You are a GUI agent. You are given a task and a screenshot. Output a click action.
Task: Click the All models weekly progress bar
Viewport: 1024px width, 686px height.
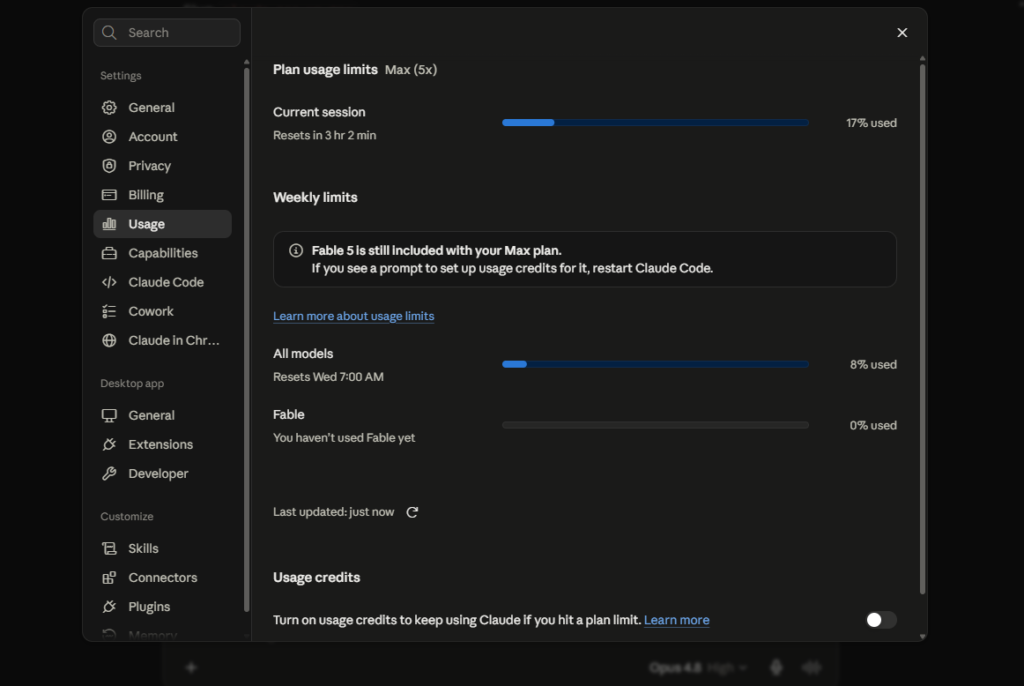click(655, 365)
